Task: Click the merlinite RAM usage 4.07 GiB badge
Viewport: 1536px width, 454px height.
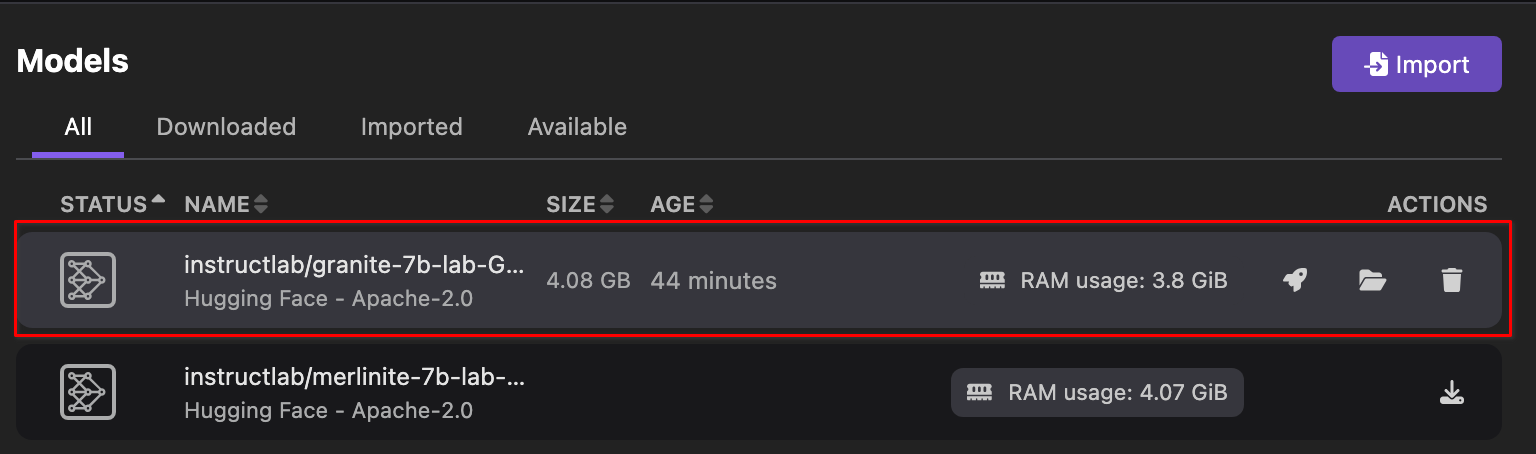Action: pyautogui.click(x=1097, y=393)
